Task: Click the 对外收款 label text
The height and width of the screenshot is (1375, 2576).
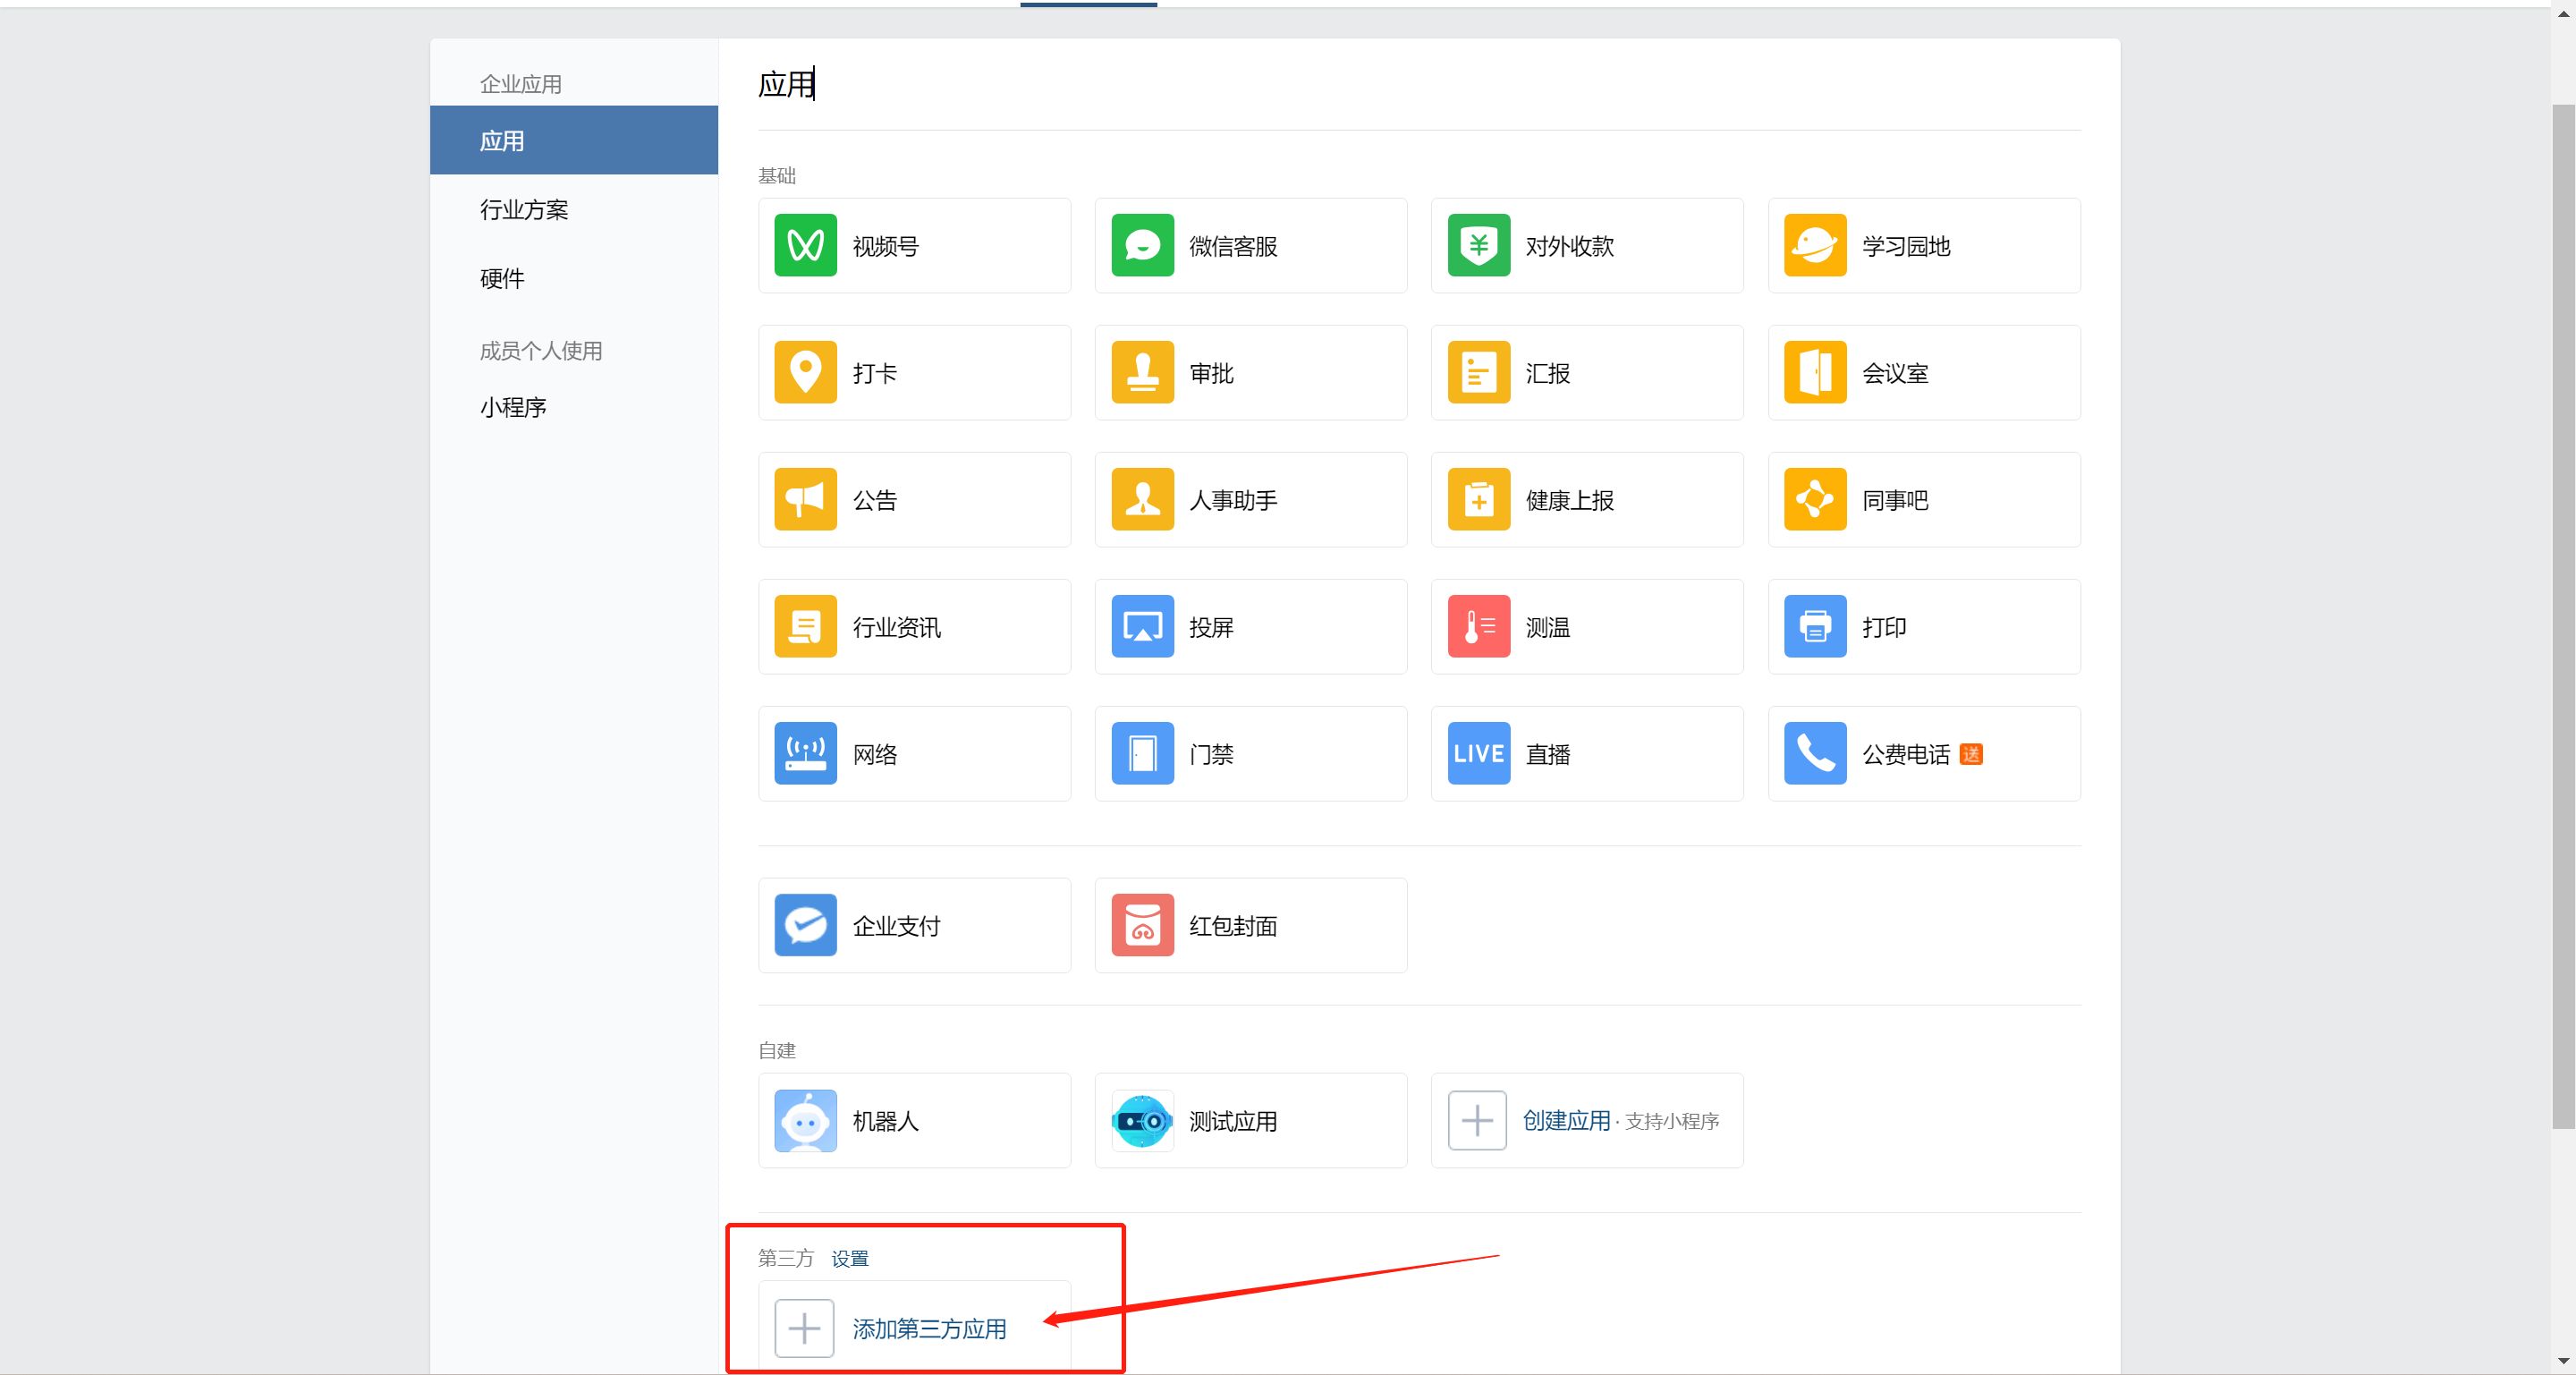Action: 1569,246
